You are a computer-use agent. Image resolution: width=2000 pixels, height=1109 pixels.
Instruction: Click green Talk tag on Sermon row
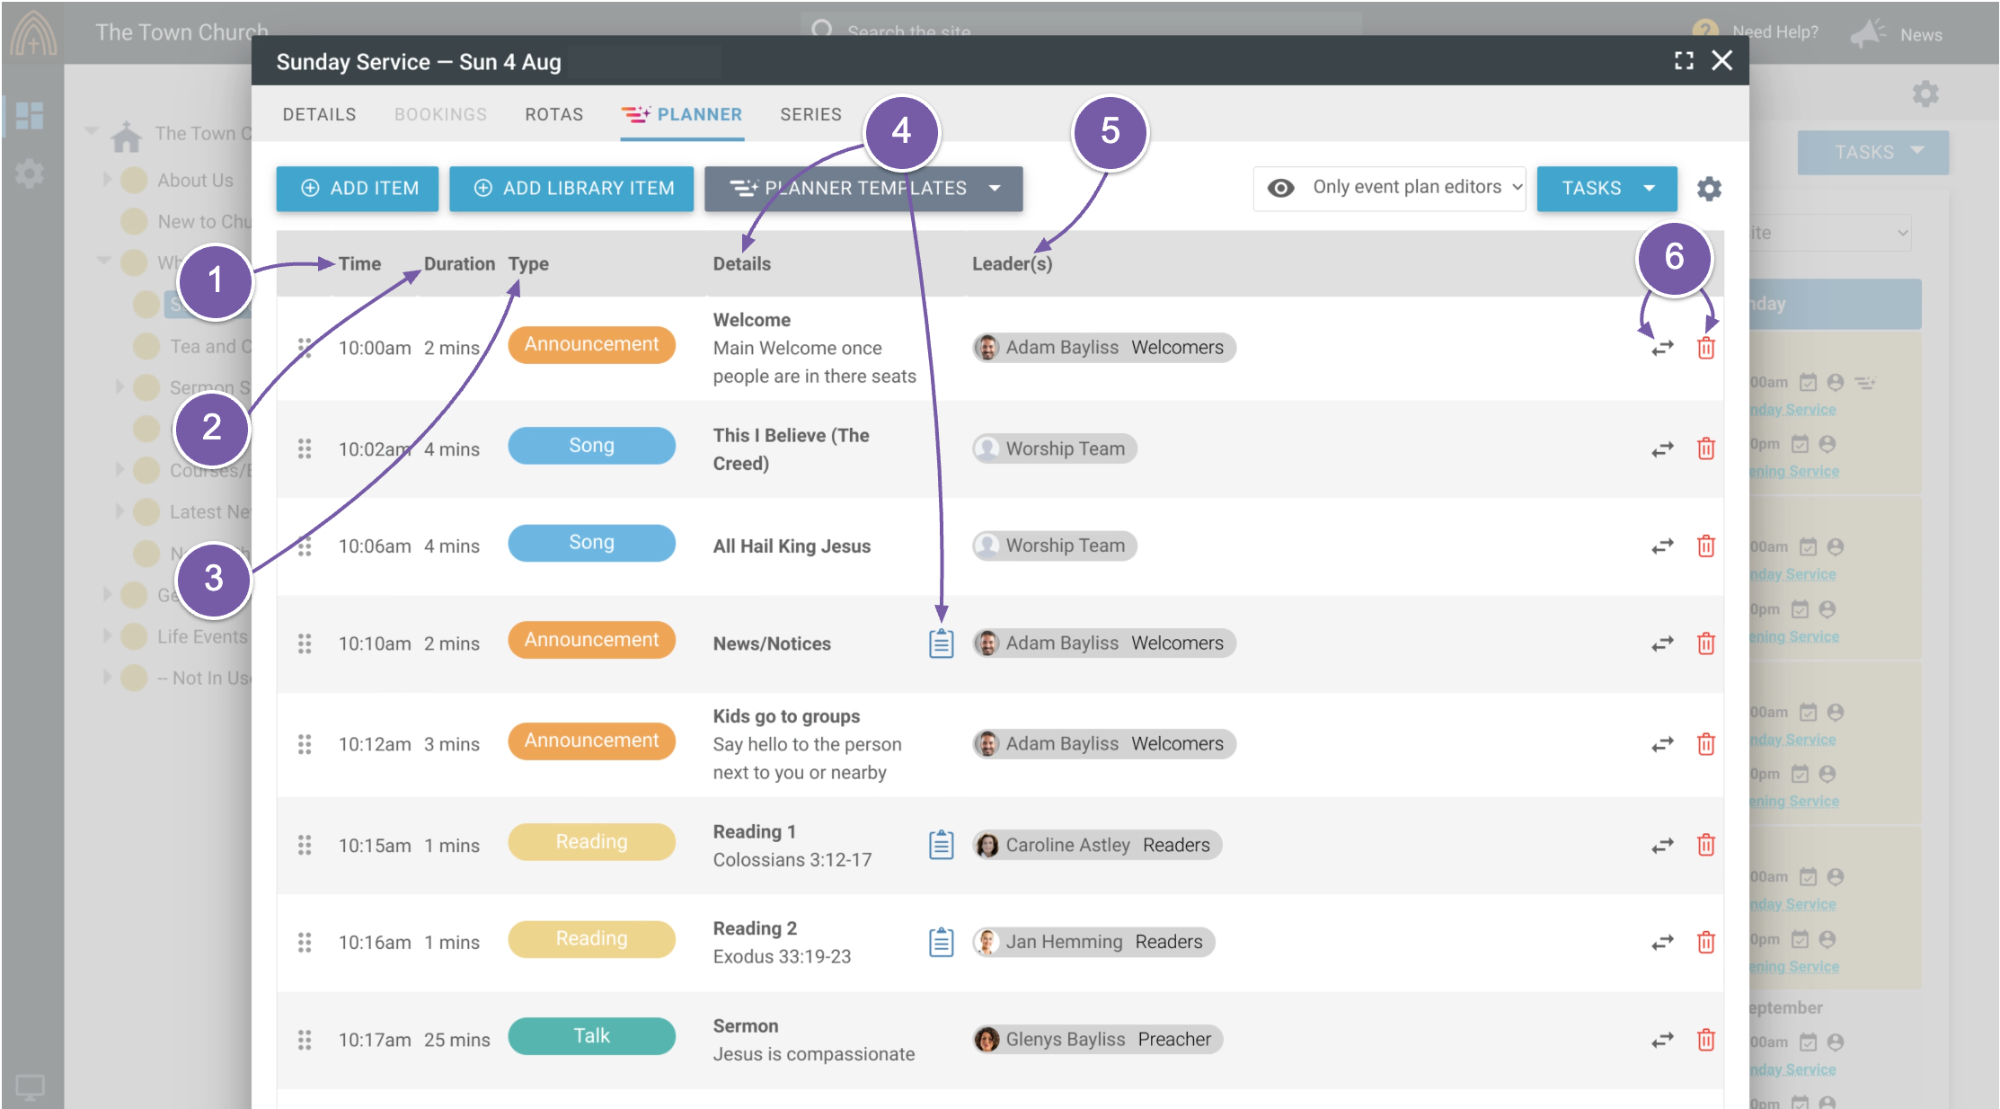[592, 1036]
